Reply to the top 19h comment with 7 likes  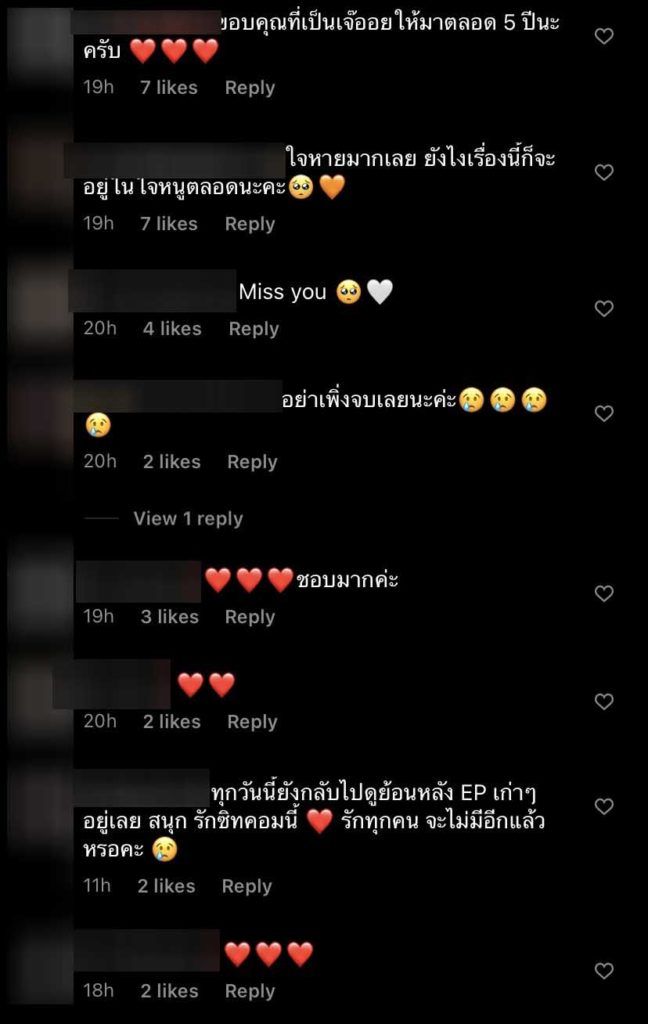coord(250,88)
